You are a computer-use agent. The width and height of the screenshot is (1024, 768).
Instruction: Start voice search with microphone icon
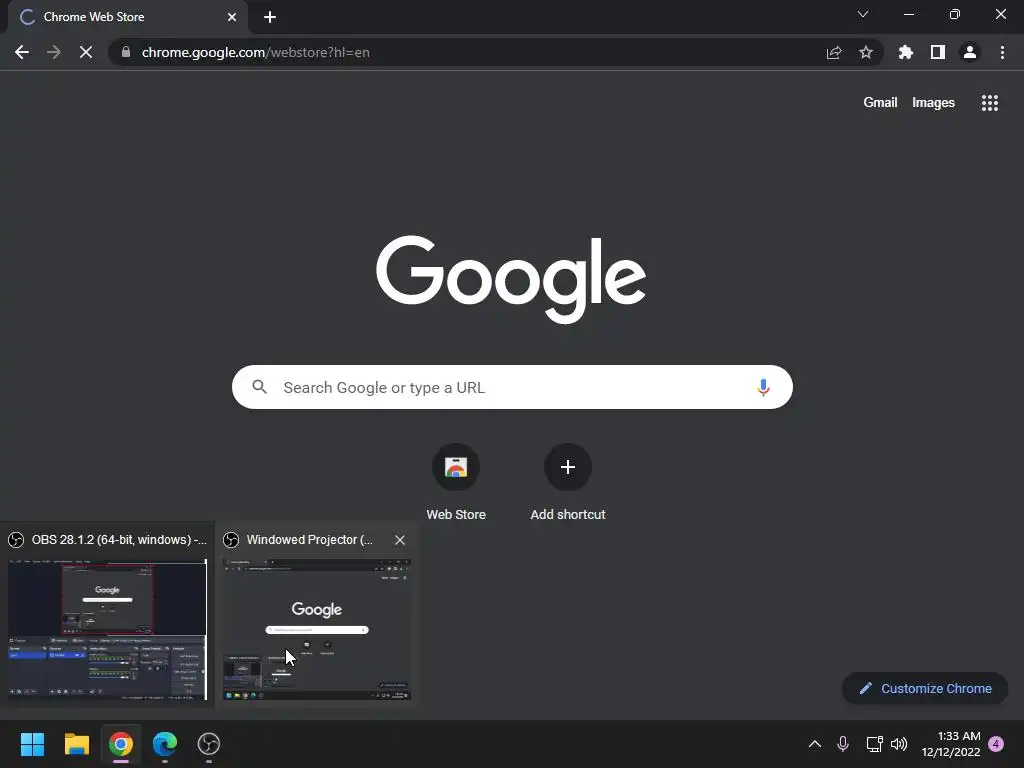[763, 387]
